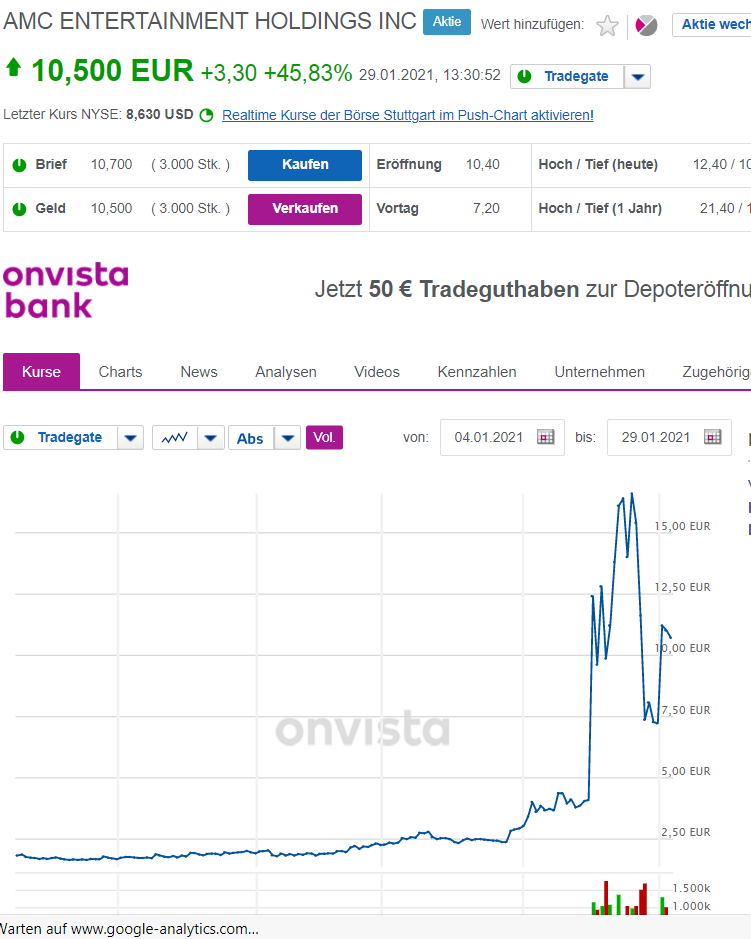Select Tradegate exchange in header selector
Image resolution: width=751 pixels, height=939 pixels.
[x=567, y=77]
